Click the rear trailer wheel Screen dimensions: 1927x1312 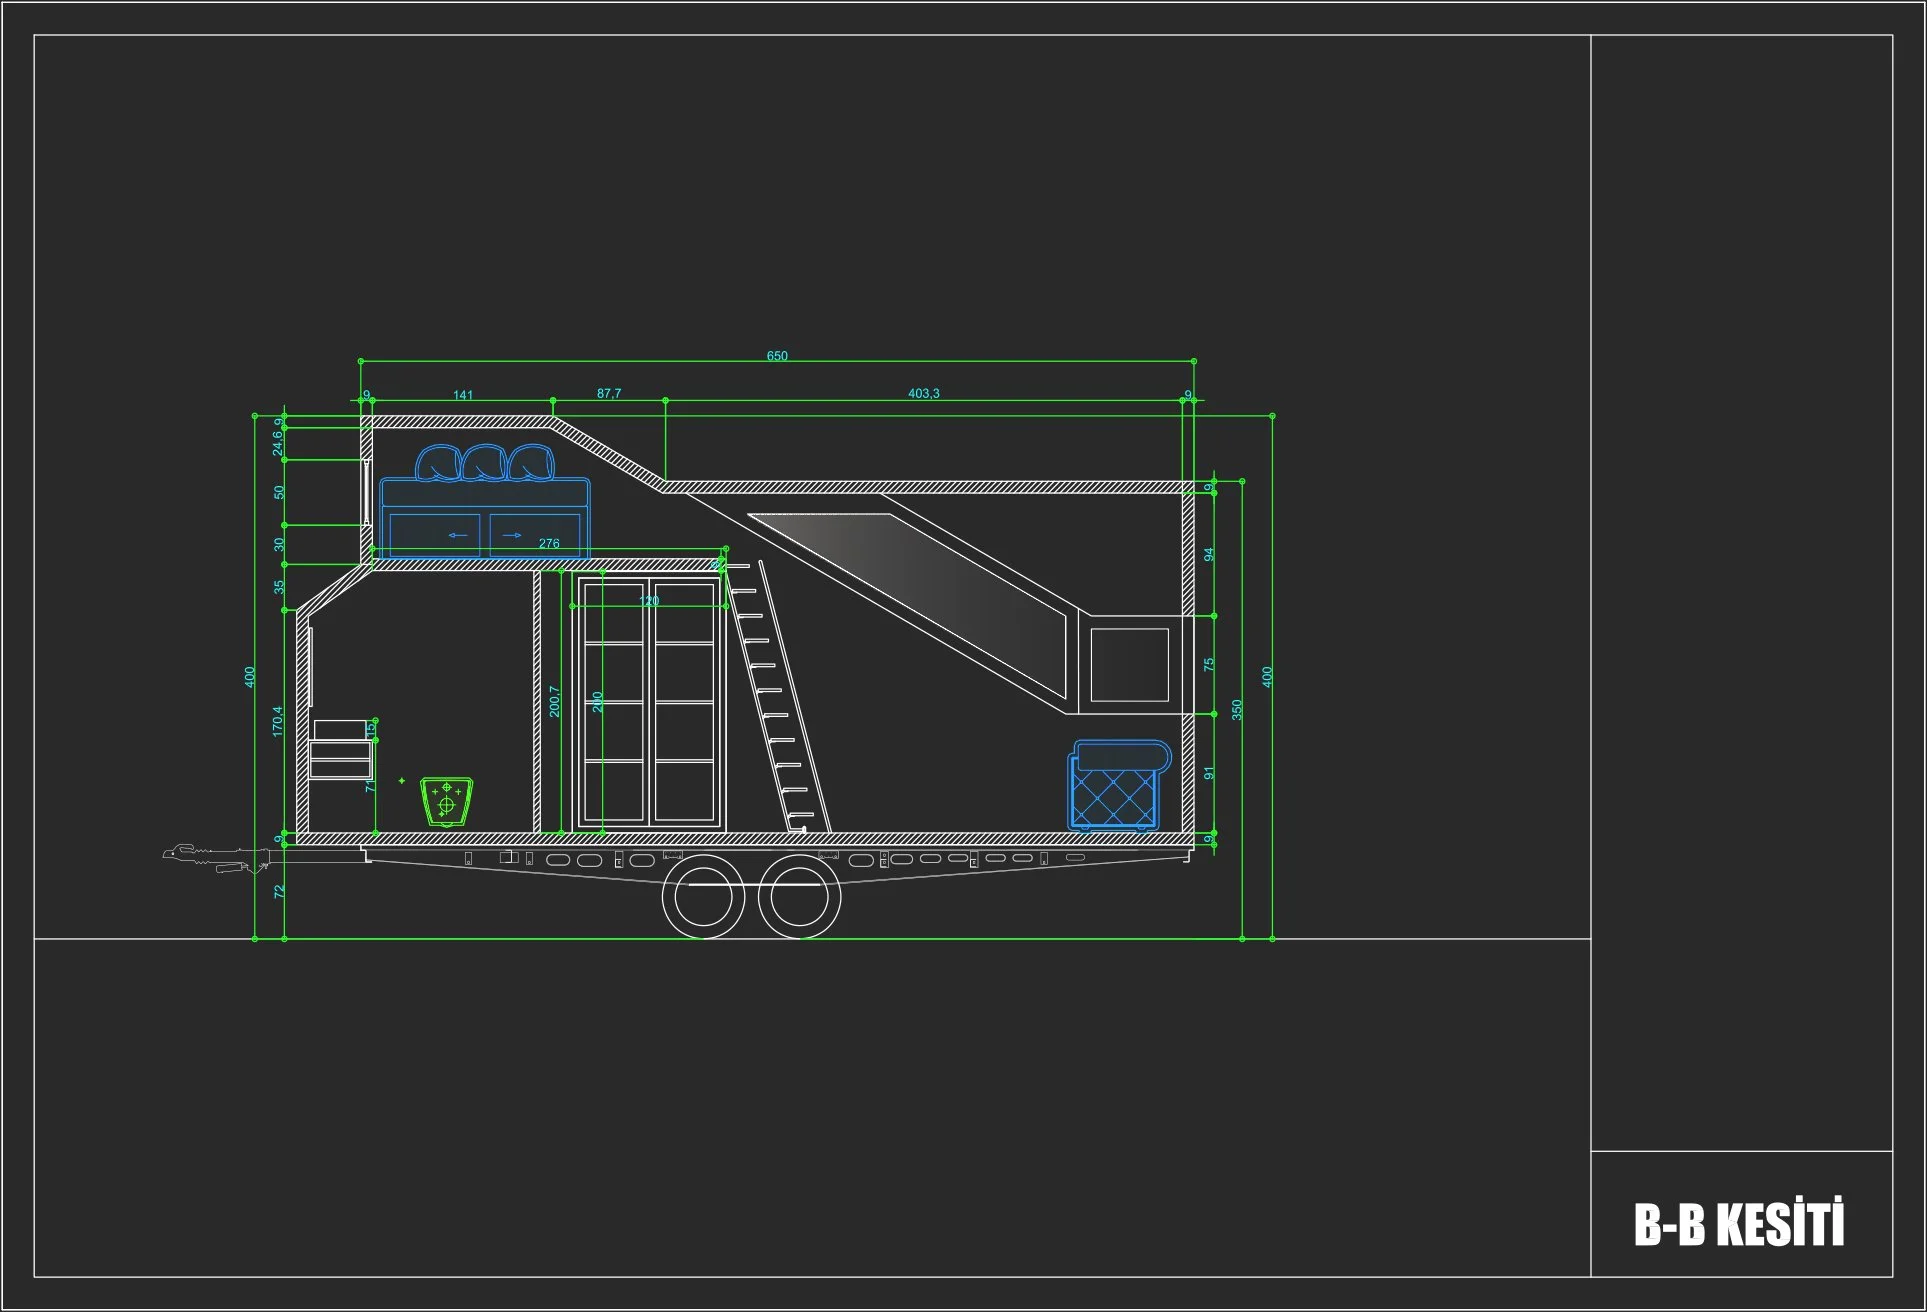(x=800, y=897)
